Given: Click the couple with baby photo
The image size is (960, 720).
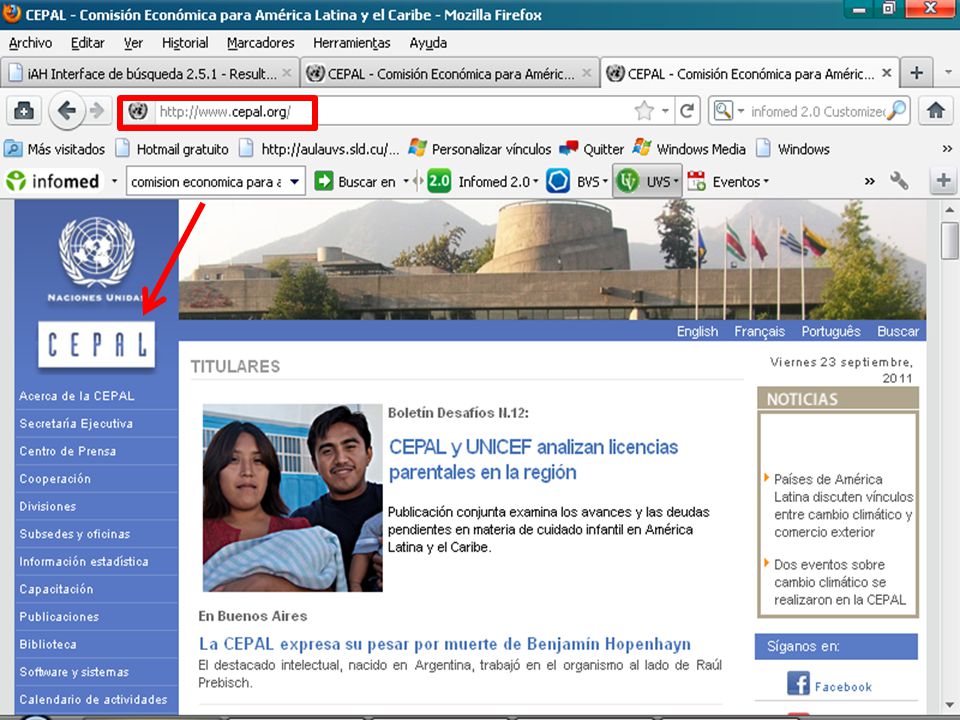Looking at the screenshot, I should 293,497.
